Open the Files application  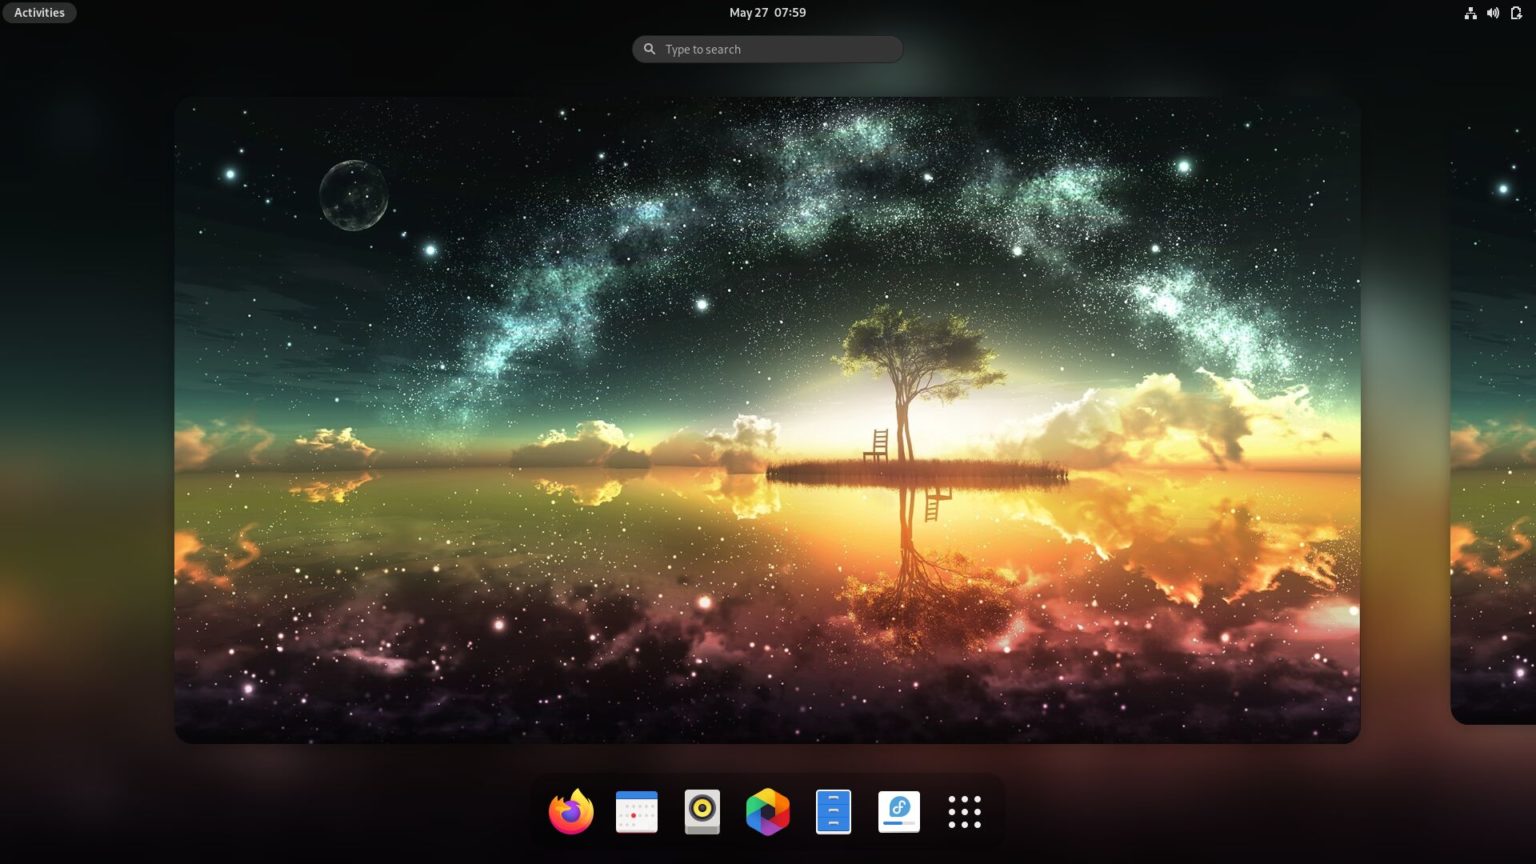coord(833,812)
